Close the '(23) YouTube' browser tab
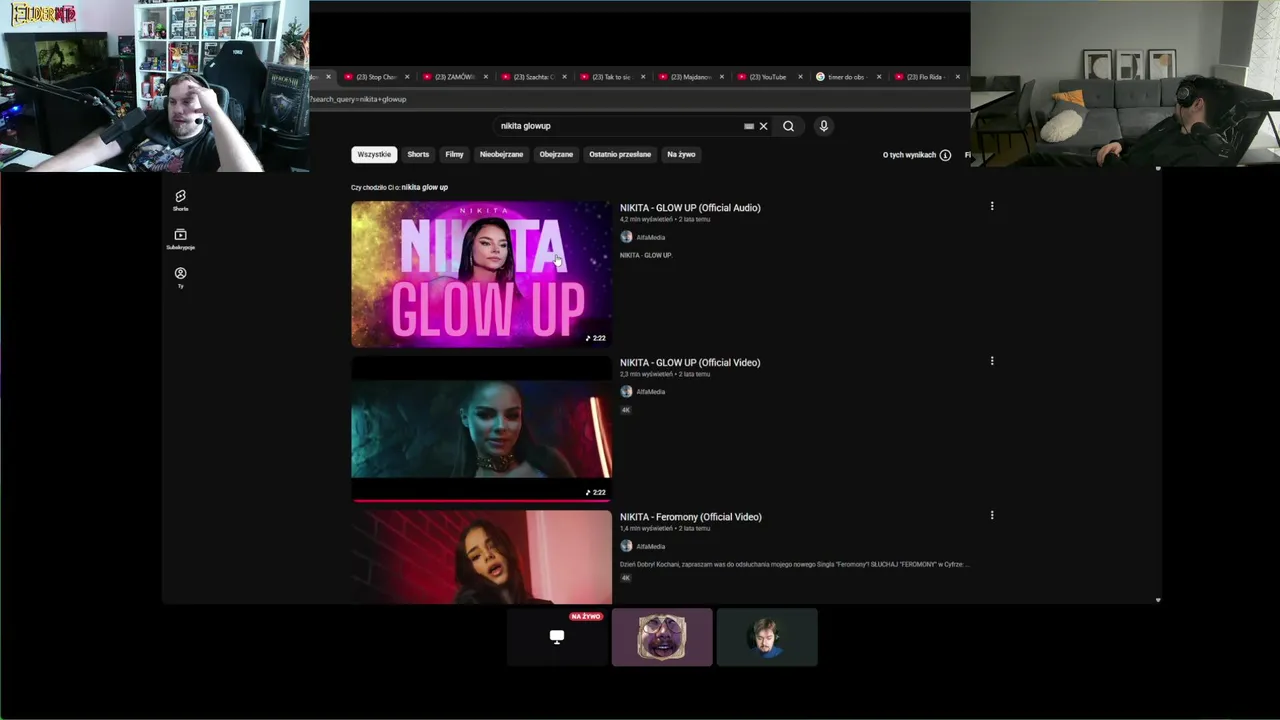 (800, 77)
